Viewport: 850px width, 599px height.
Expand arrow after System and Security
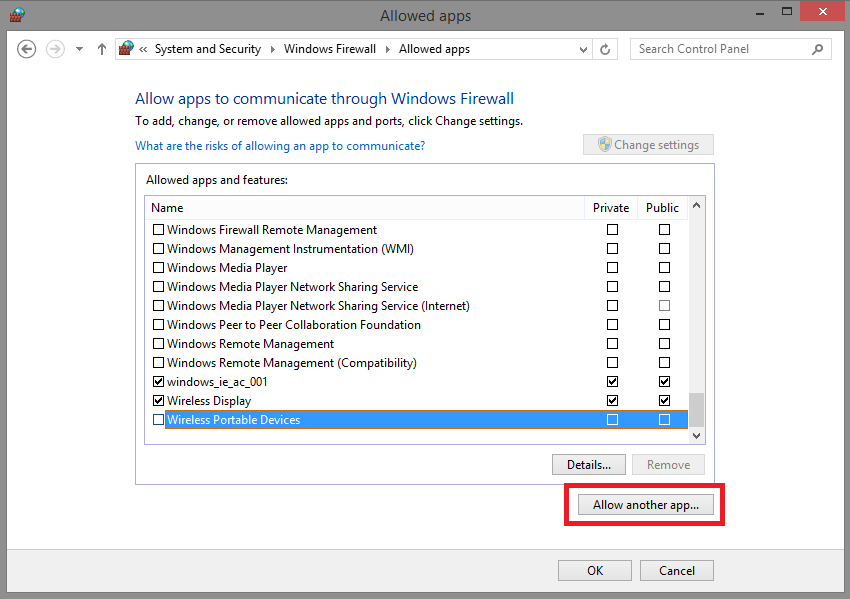click(273, 49)
